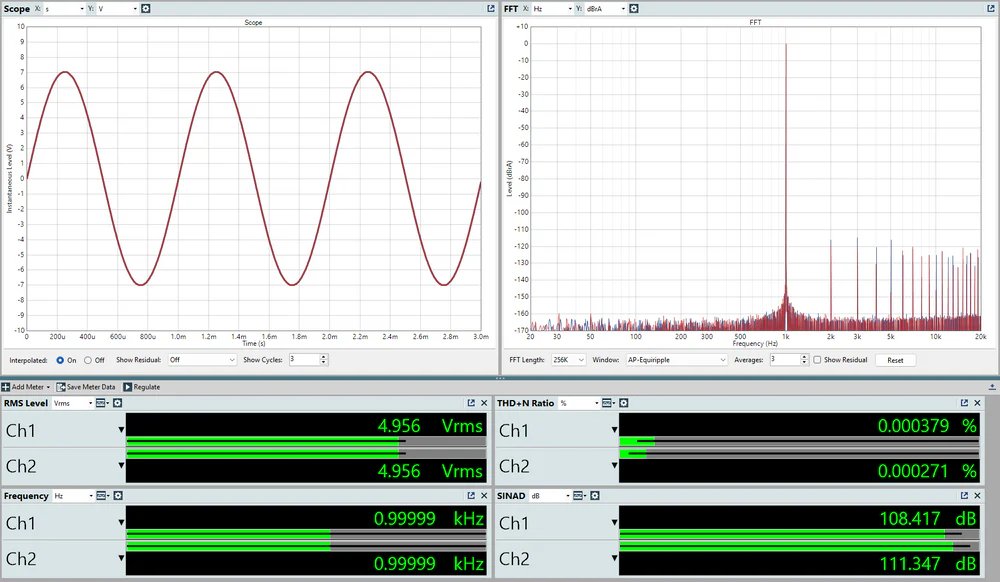Click the 0.000271 % THD+N reading

point(927,471)
